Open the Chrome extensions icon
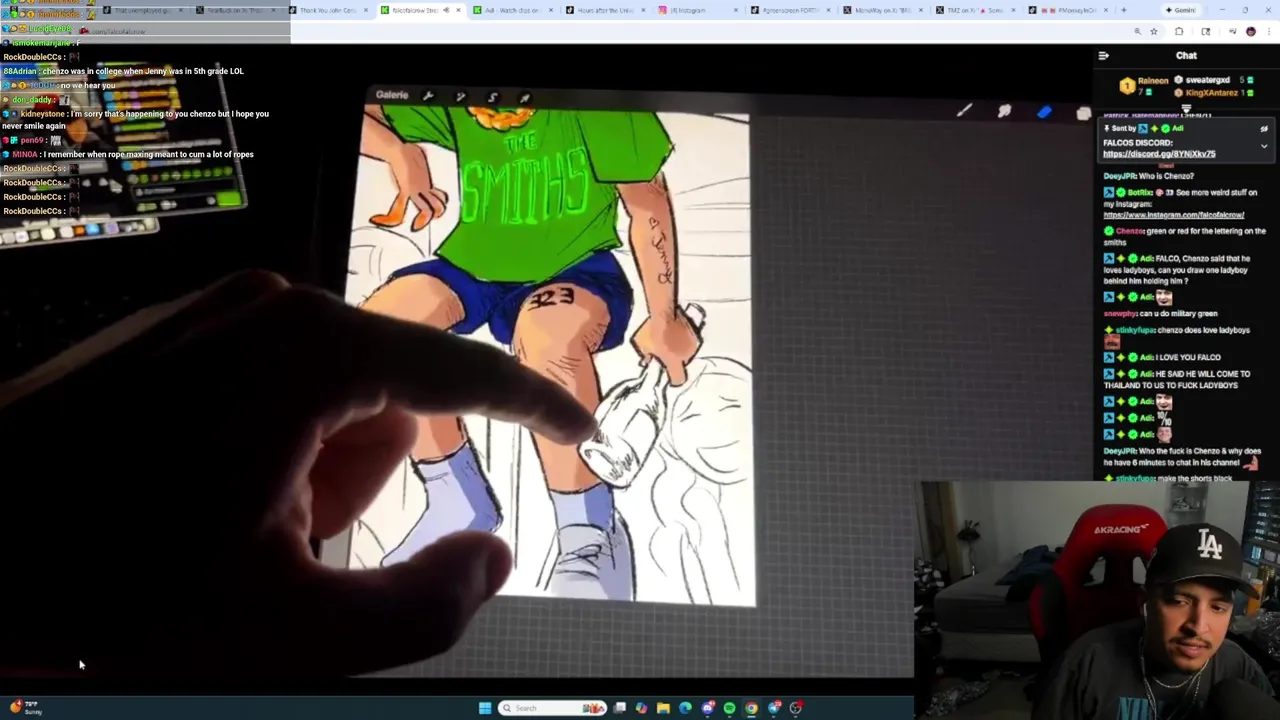 coord(1178,32)
